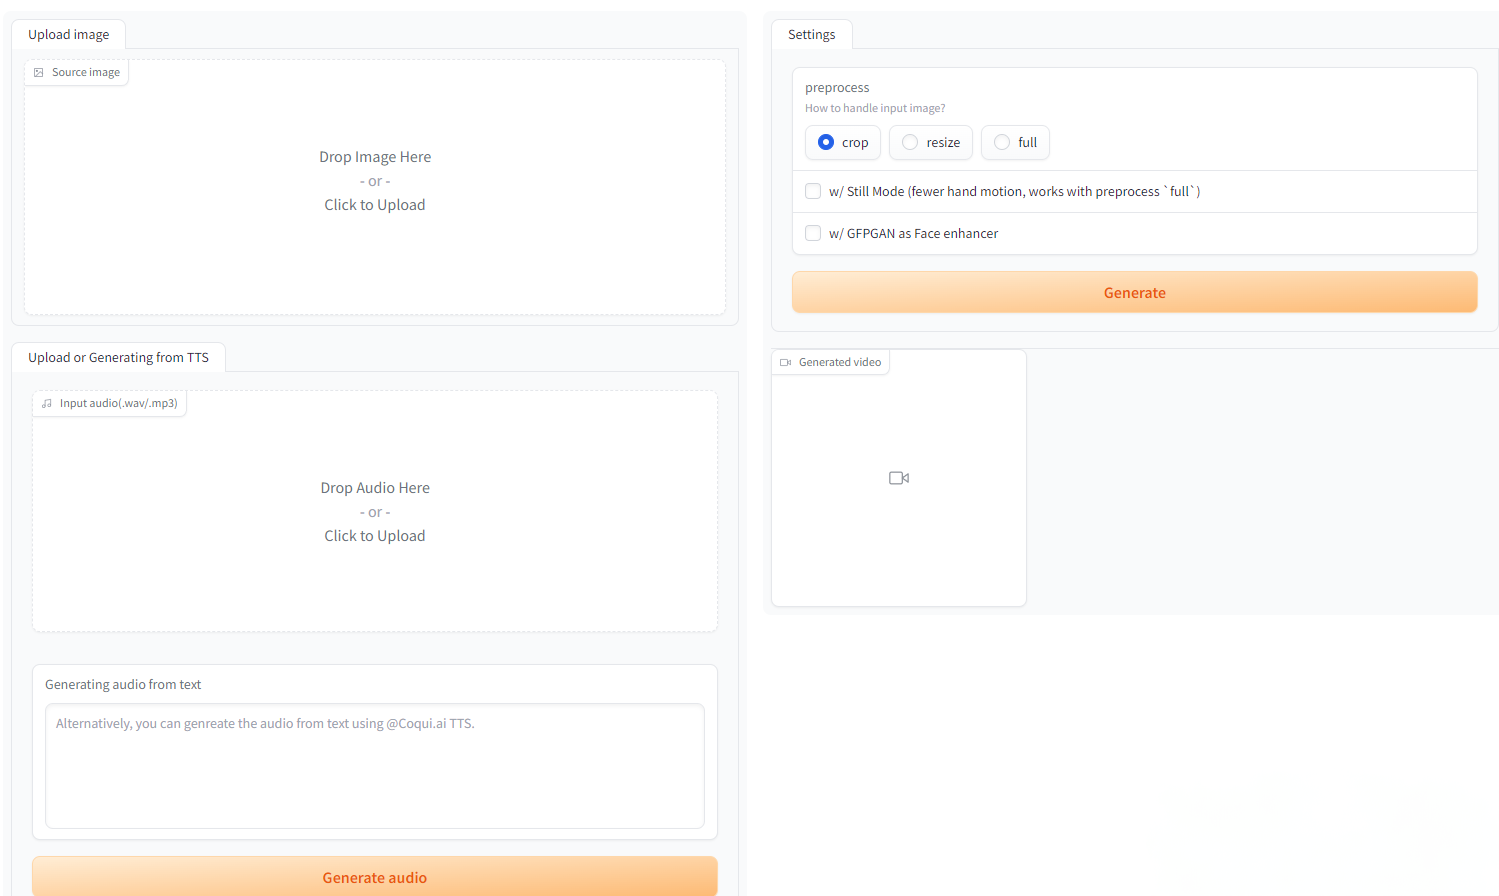The image size is (1499, 896).
Task: Pick the full preprocess option
Action: pyautogui.click(x=1002, y=142)
